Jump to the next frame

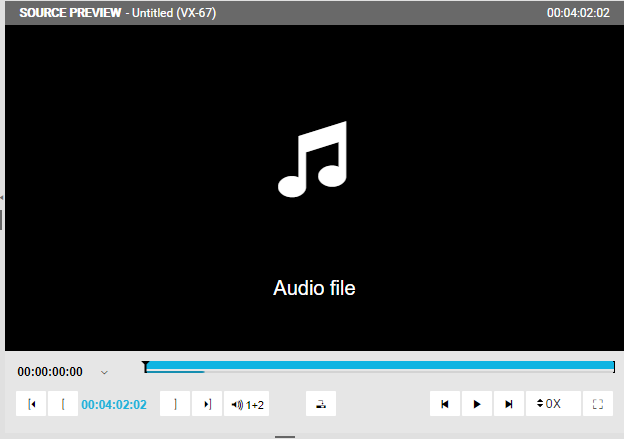(x=509, y=404)
